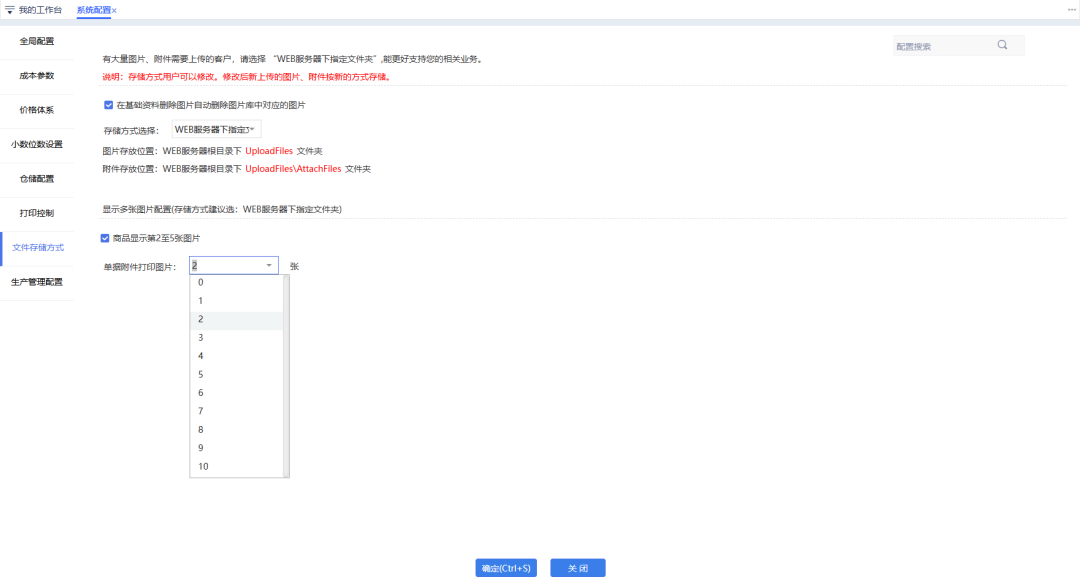
Task: Click the 显示多张图片配置 section heading
Action: tap(222, 209)
